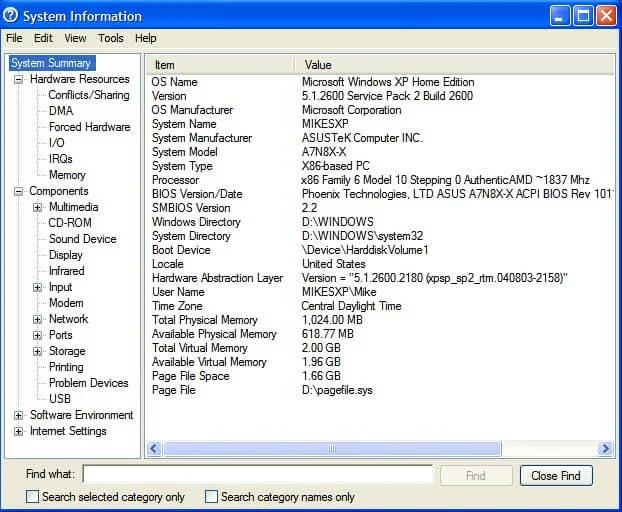Expand the Network node
Image resolution: width=622 pixels, height=512 pixels.
37,319
